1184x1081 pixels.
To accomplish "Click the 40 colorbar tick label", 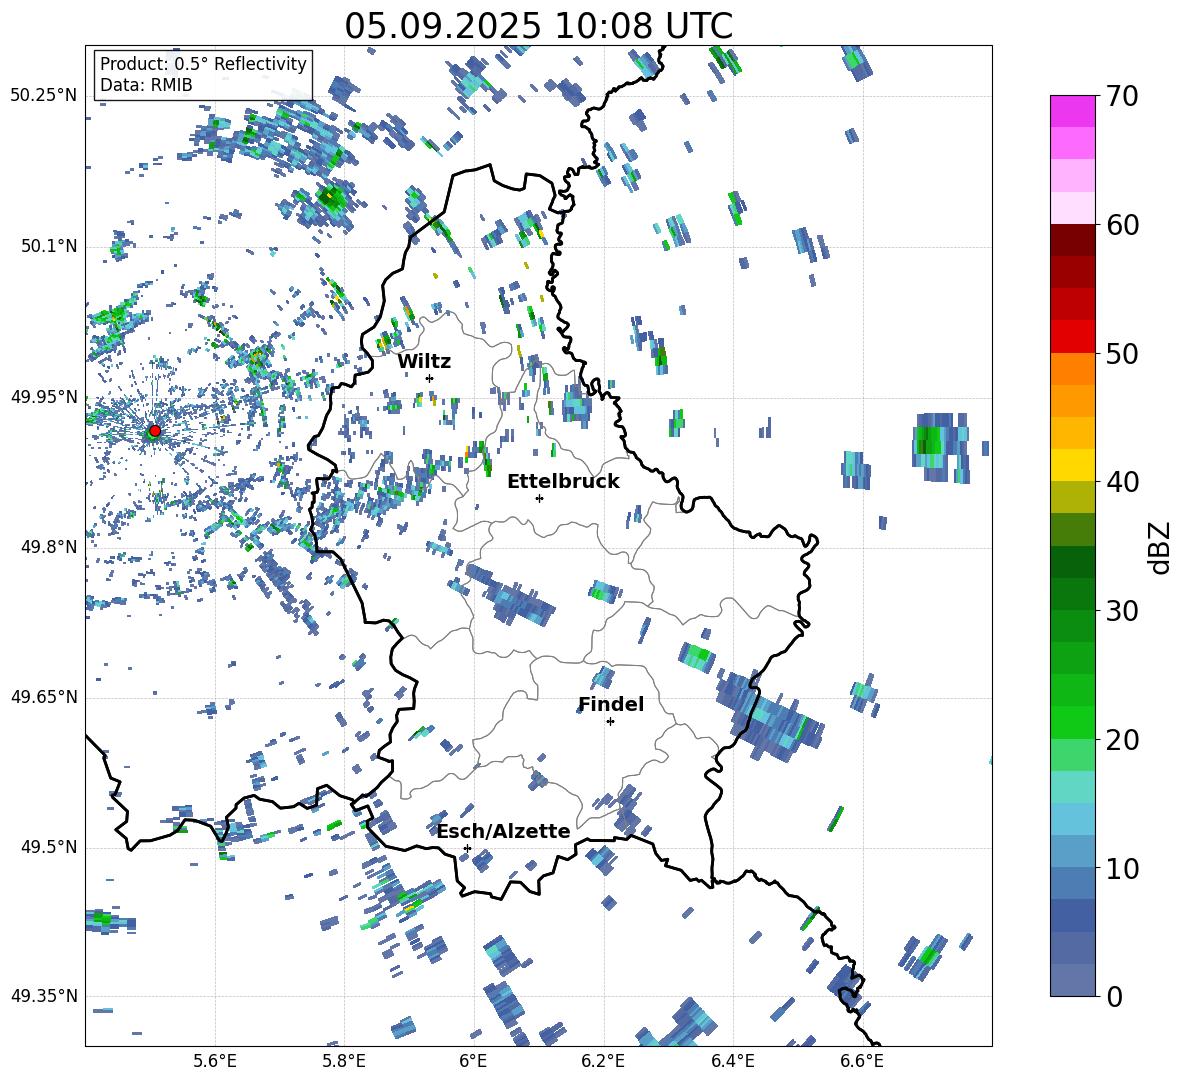I will pos(1122,482).
